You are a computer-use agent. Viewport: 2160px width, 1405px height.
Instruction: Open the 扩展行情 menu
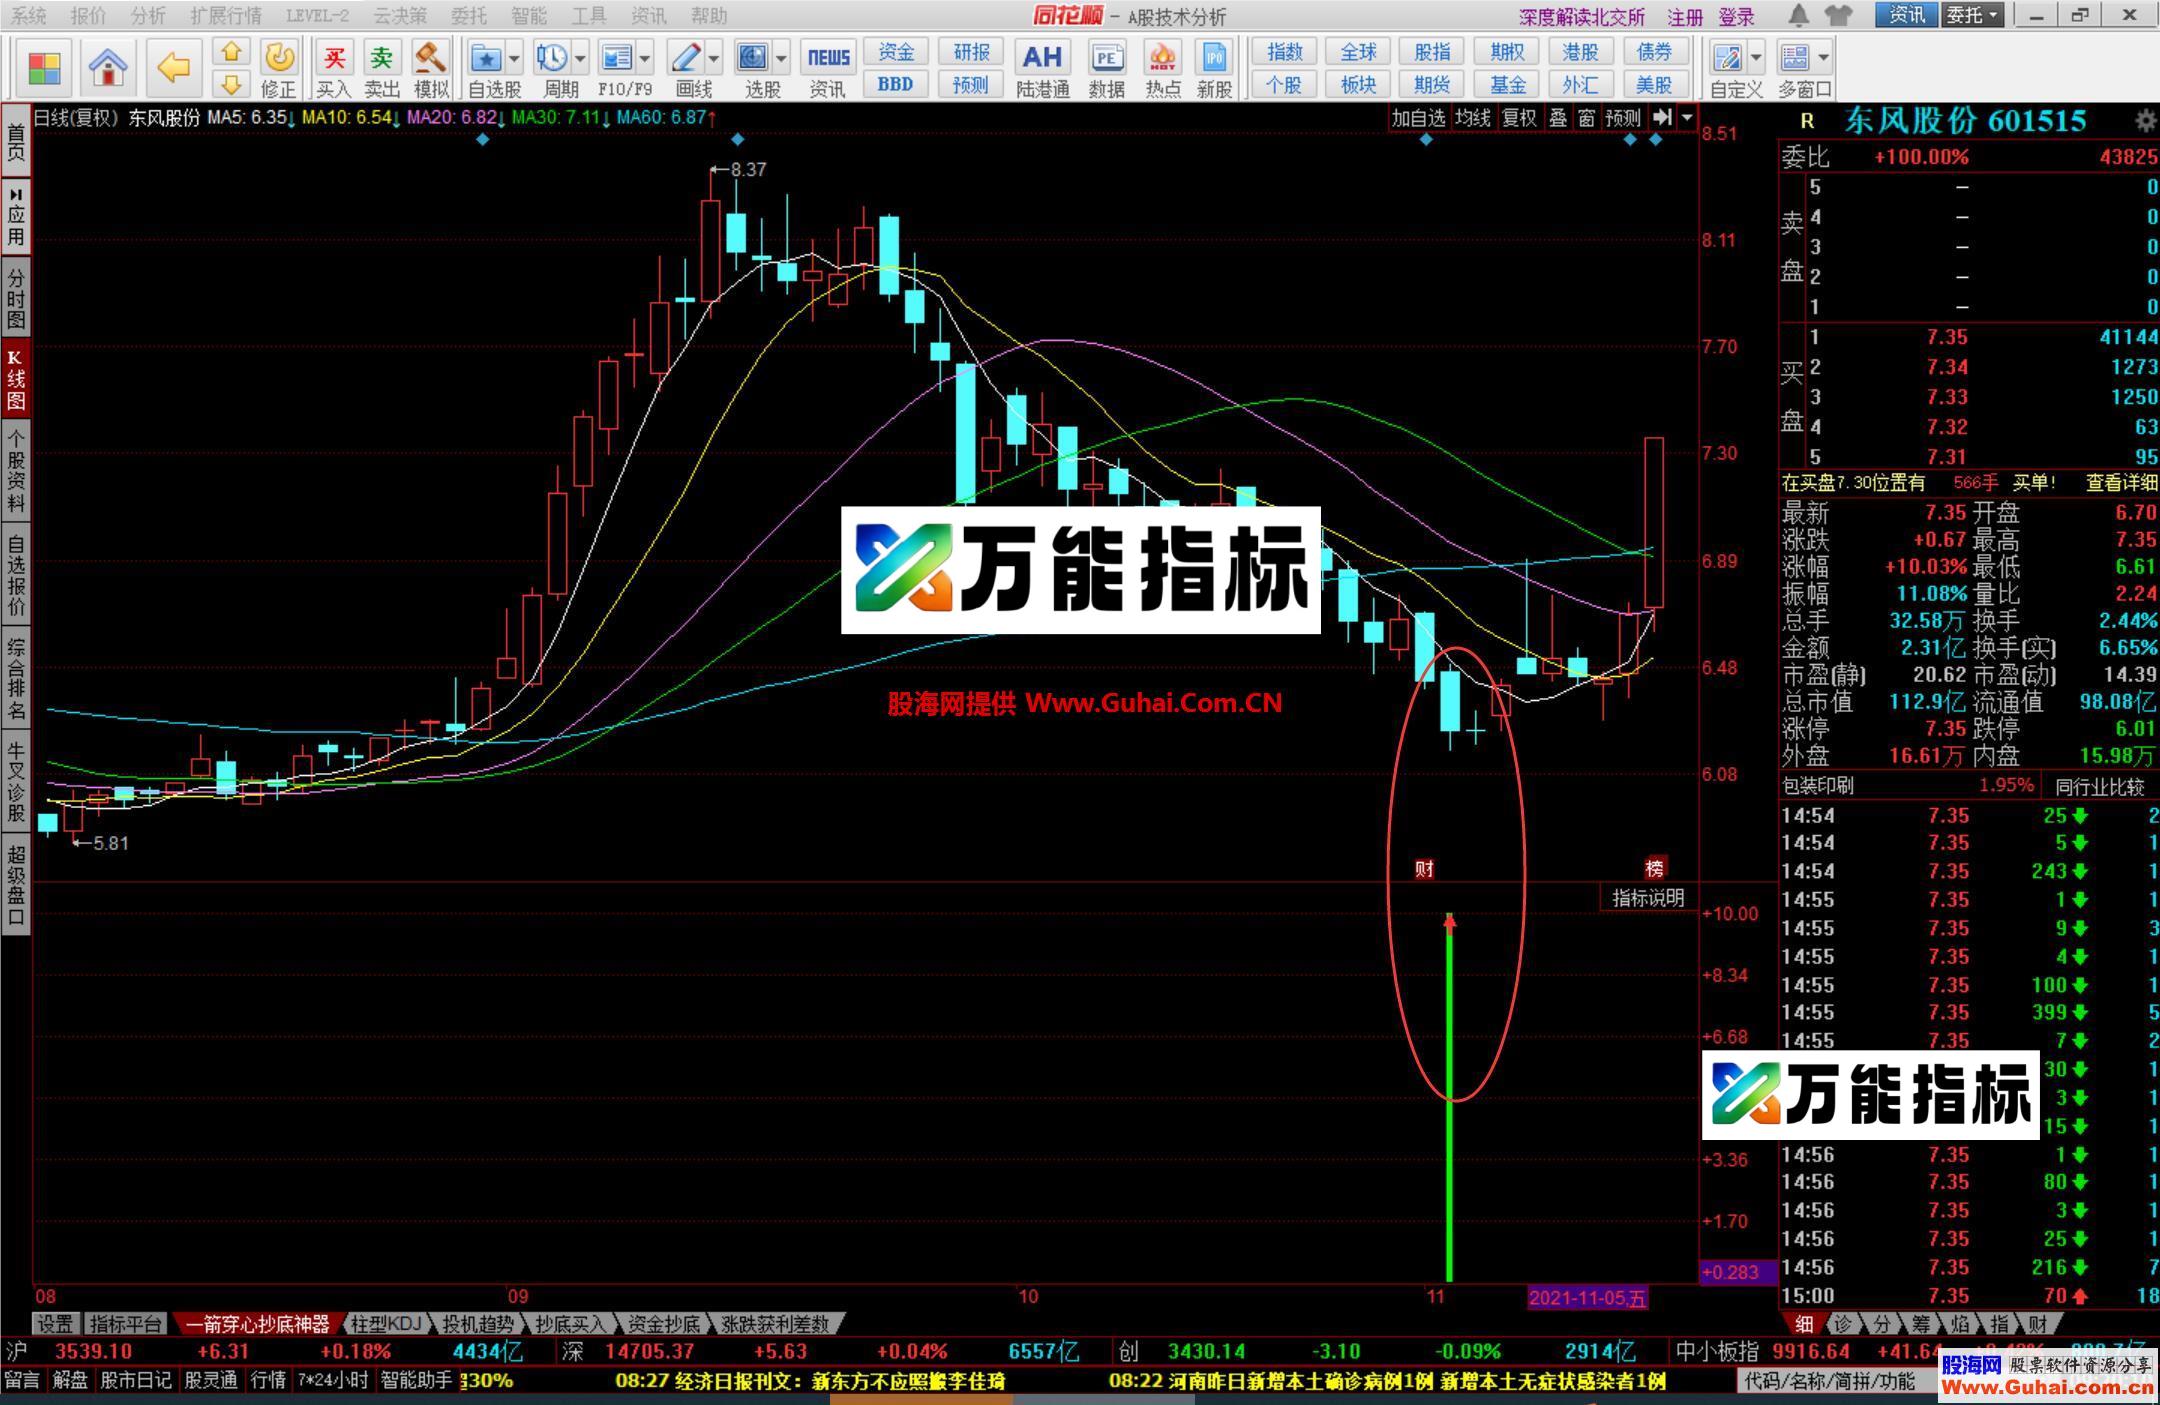[225, 15]
